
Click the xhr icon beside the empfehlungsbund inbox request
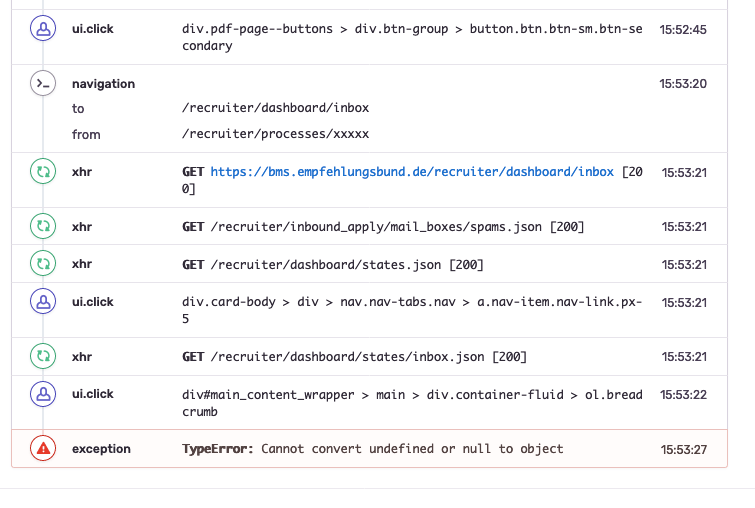click(x=43, y=171)
